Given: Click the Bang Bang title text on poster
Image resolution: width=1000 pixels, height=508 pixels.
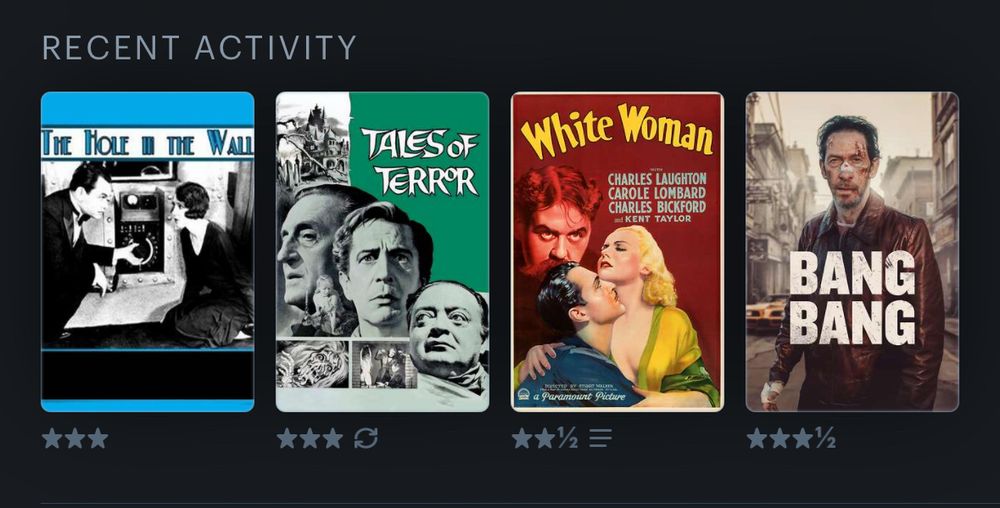Looking at the screenshot, I should (853, 298).
